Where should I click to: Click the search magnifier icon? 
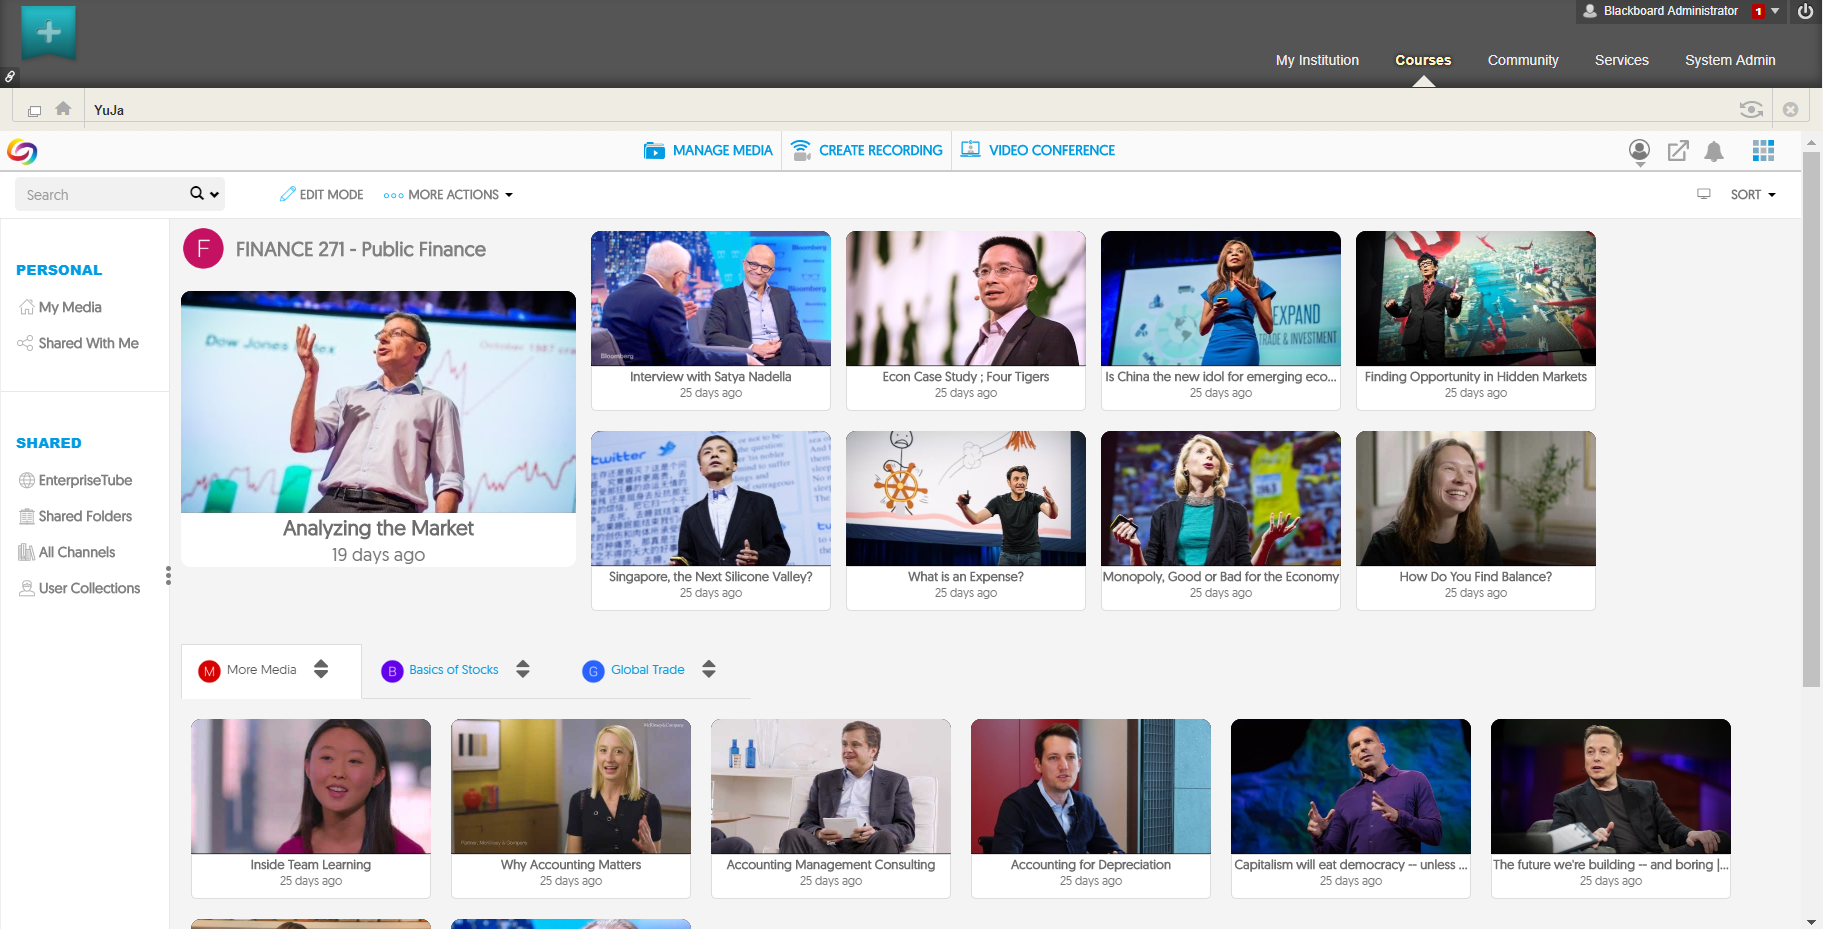[197, 193]
